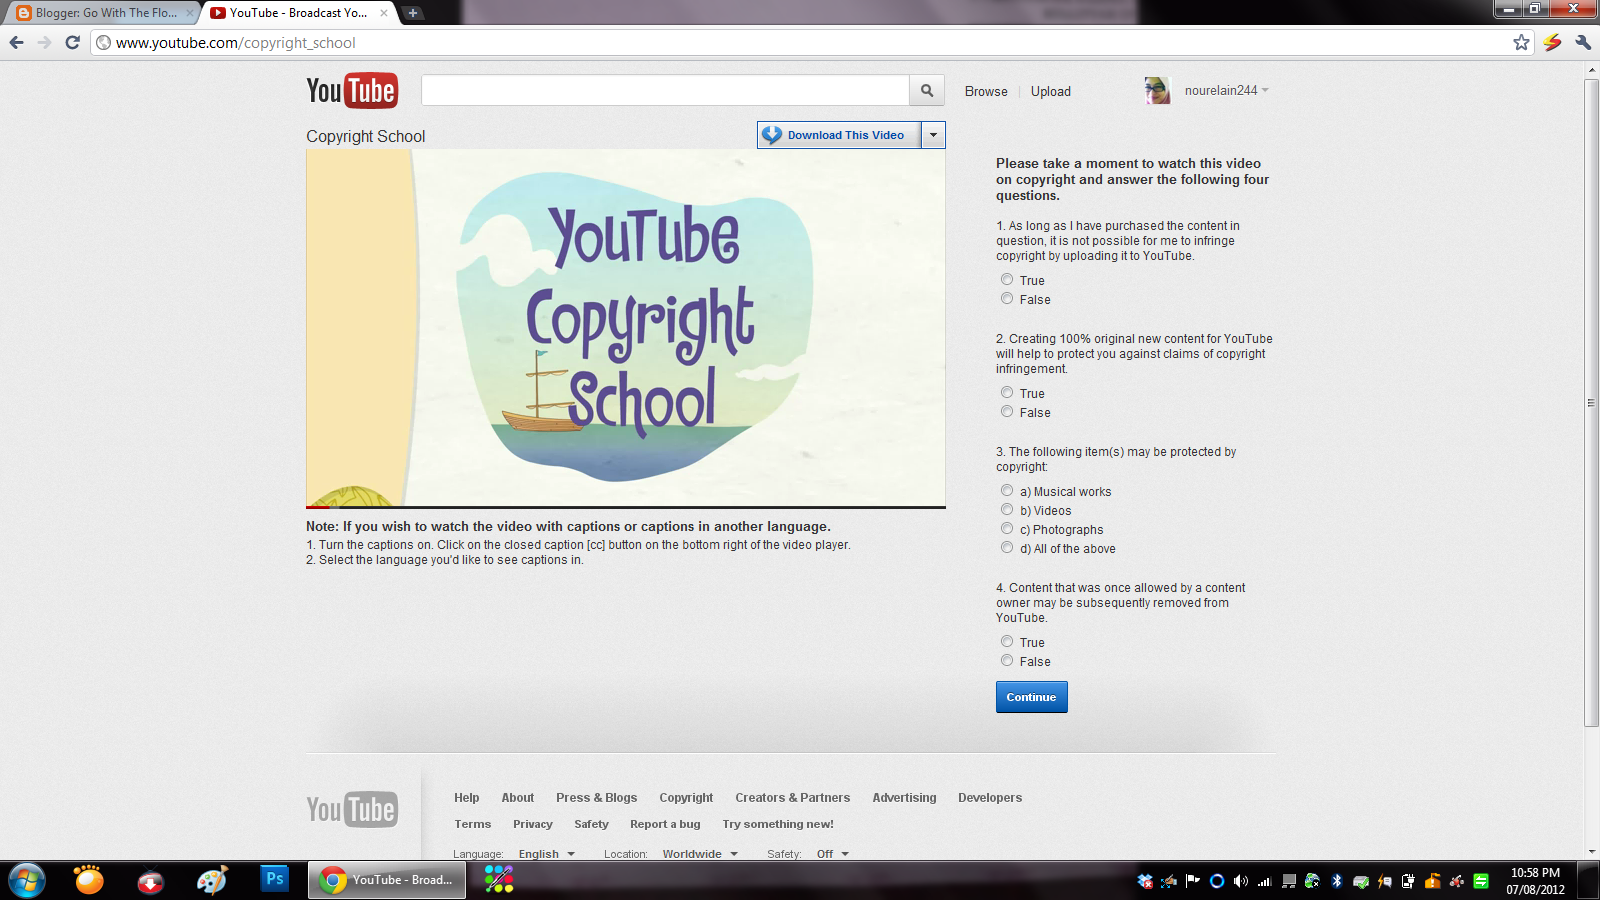Open the Browse menu link
This screenshot has width=1600, height=902.
click(x=986, y=91)
